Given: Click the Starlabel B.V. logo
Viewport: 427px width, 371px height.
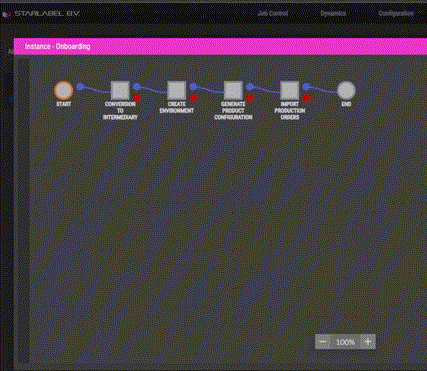Looking at the screenshot, I should coord(41,14).
